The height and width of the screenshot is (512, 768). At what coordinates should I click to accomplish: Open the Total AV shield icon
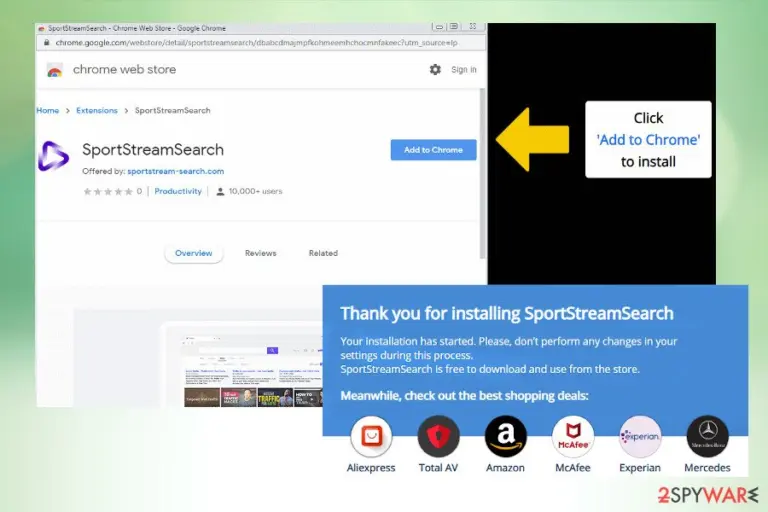[438, 436]
